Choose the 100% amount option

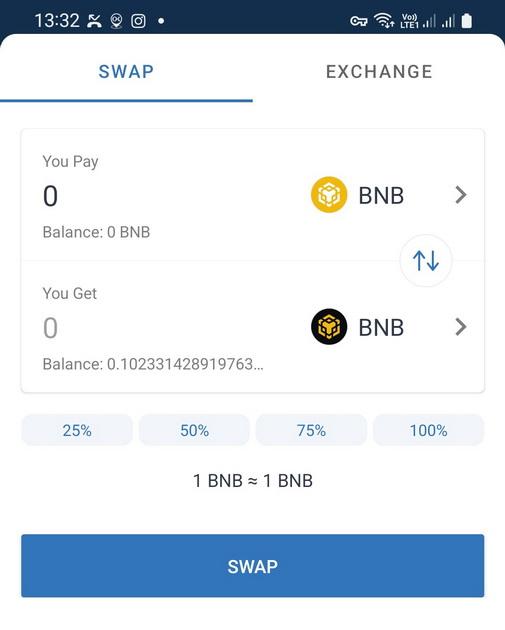tap(428, 430)
